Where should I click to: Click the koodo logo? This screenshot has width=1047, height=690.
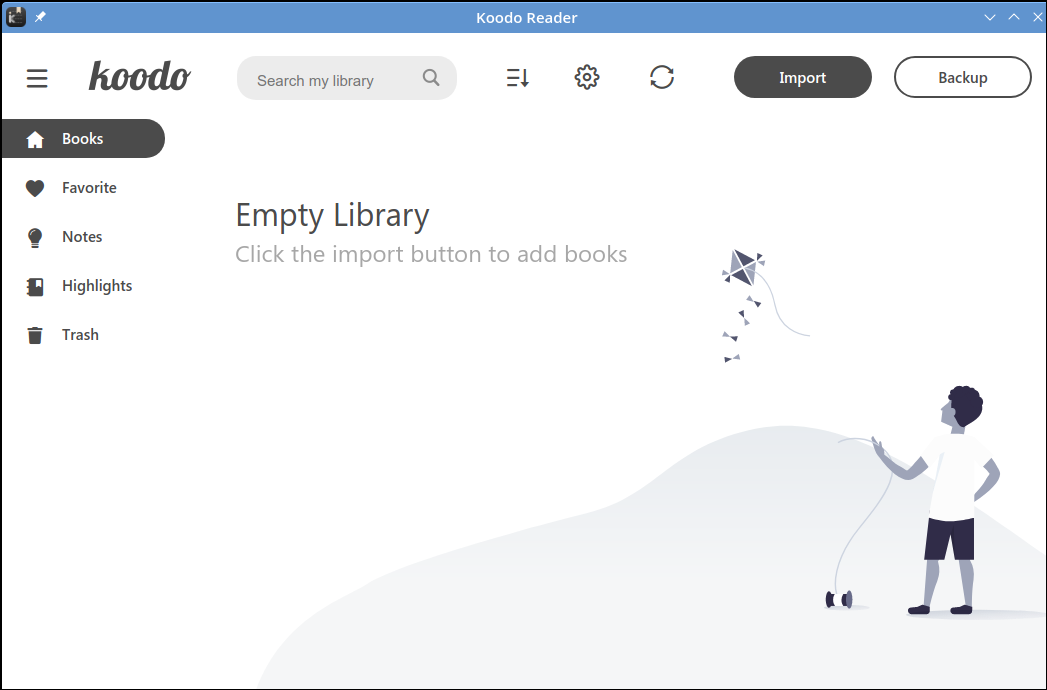click(x=140, y=76)
